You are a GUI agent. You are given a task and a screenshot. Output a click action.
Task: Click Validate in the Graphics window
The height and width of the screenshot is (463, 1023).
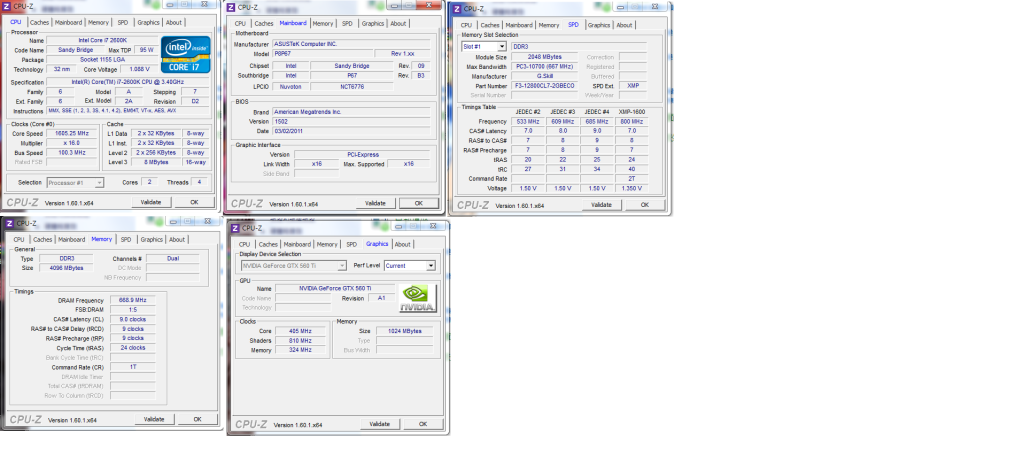[x=380, y=424]
